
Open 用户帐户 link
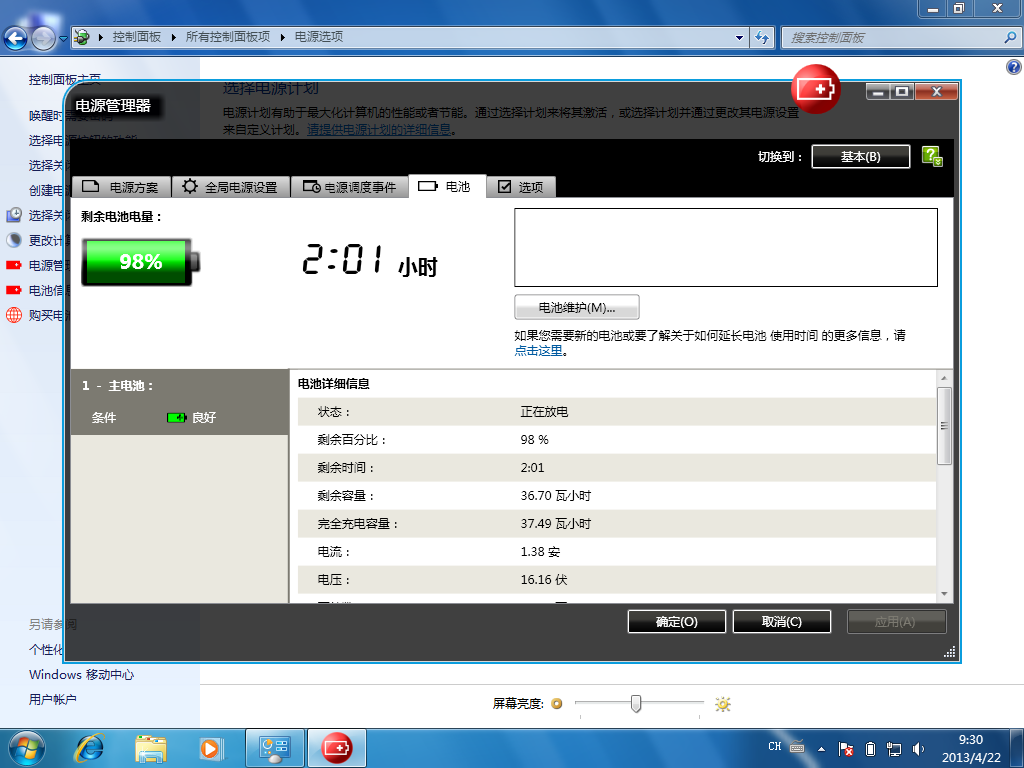click(x=53, y=699)
